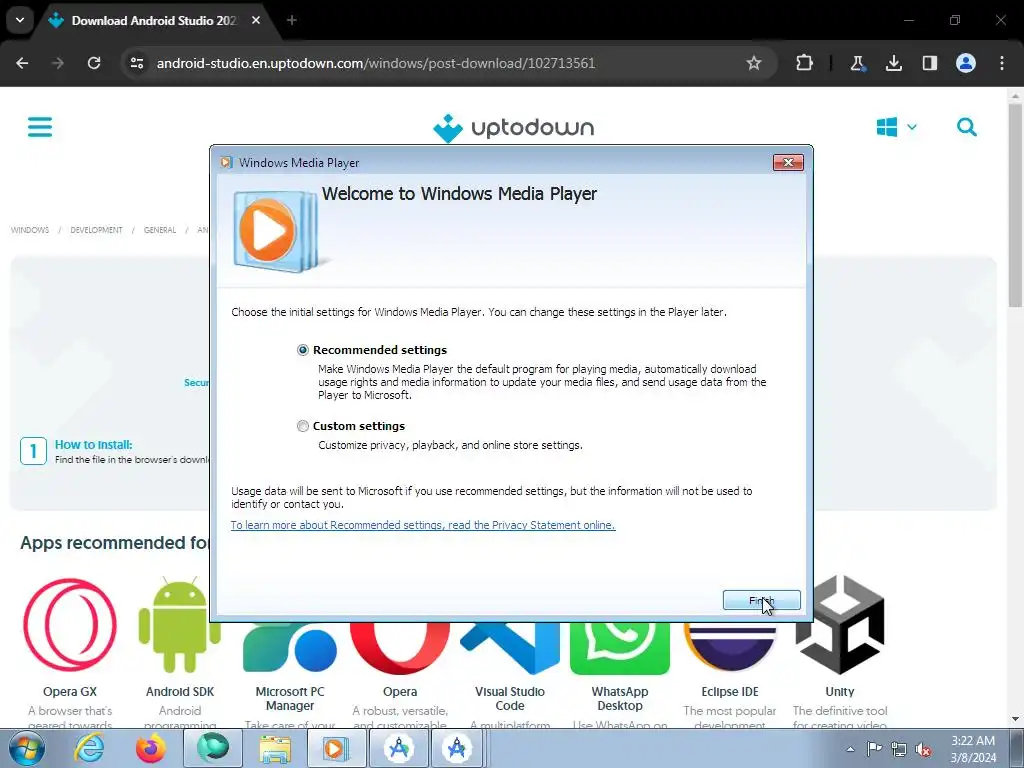Click the scrollbar down arrow

tap(1016, 719)
